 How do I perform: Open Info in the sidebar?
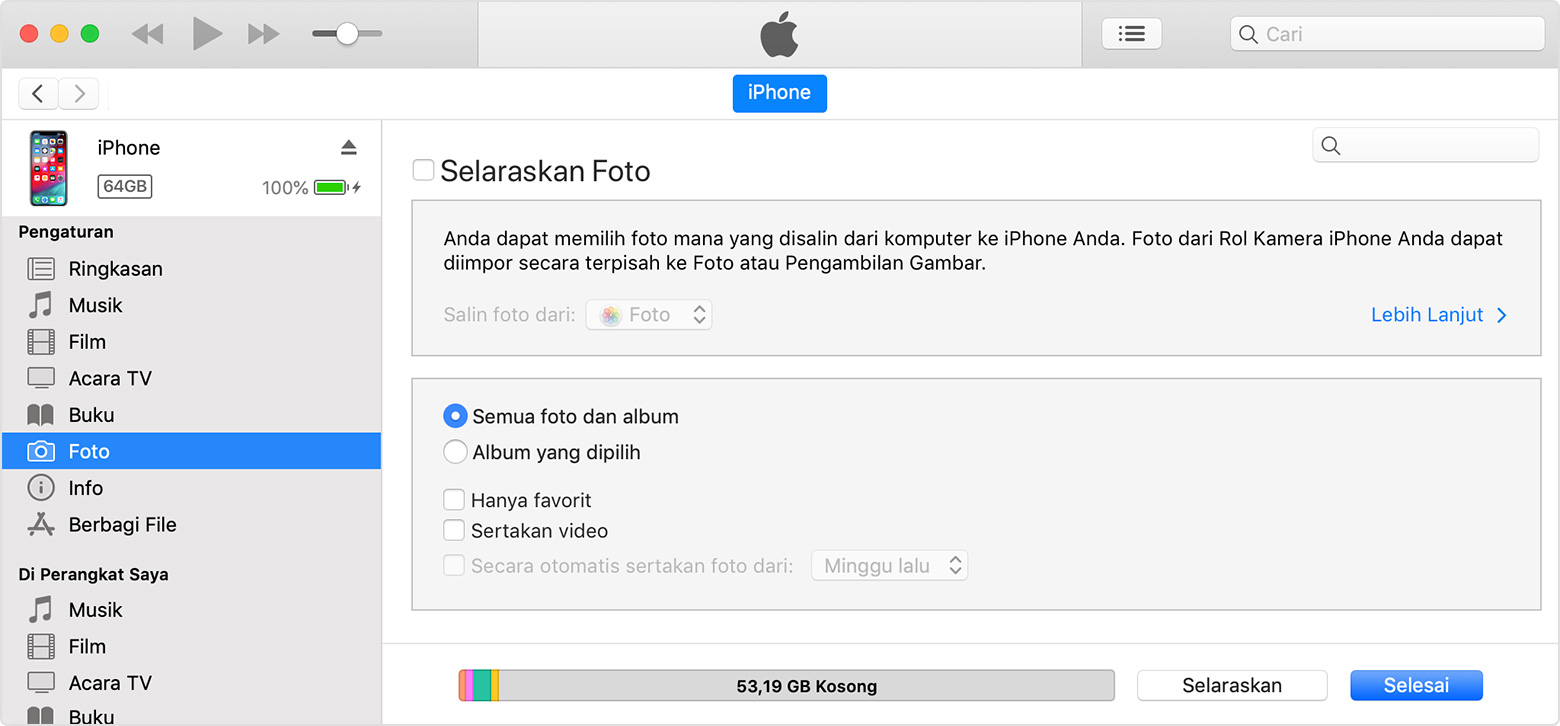[191, 488]
